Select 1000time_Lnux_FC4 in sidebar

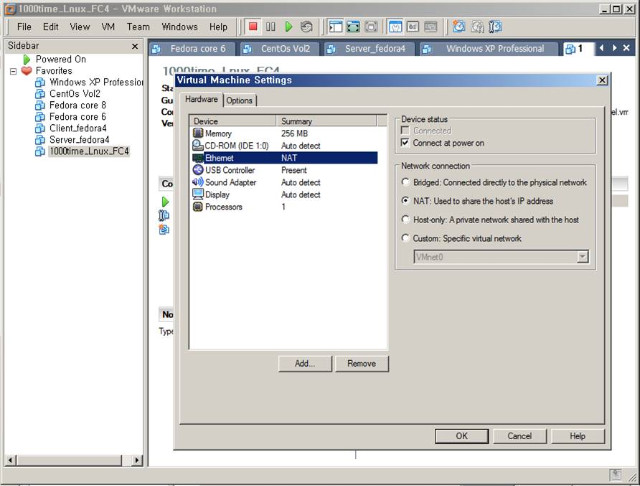pos(89,151)
